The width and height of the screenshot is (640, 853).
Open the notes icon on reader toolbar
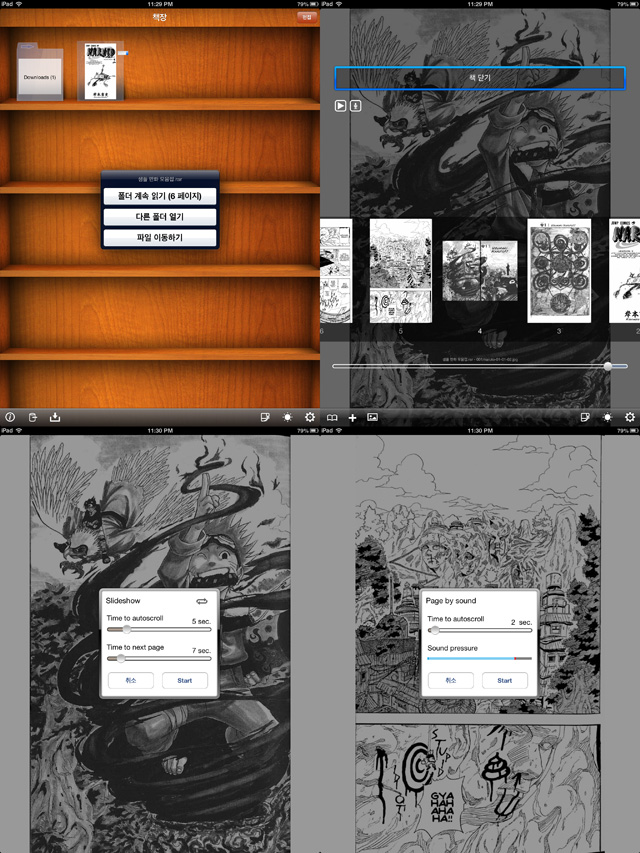tap(585, 417)
